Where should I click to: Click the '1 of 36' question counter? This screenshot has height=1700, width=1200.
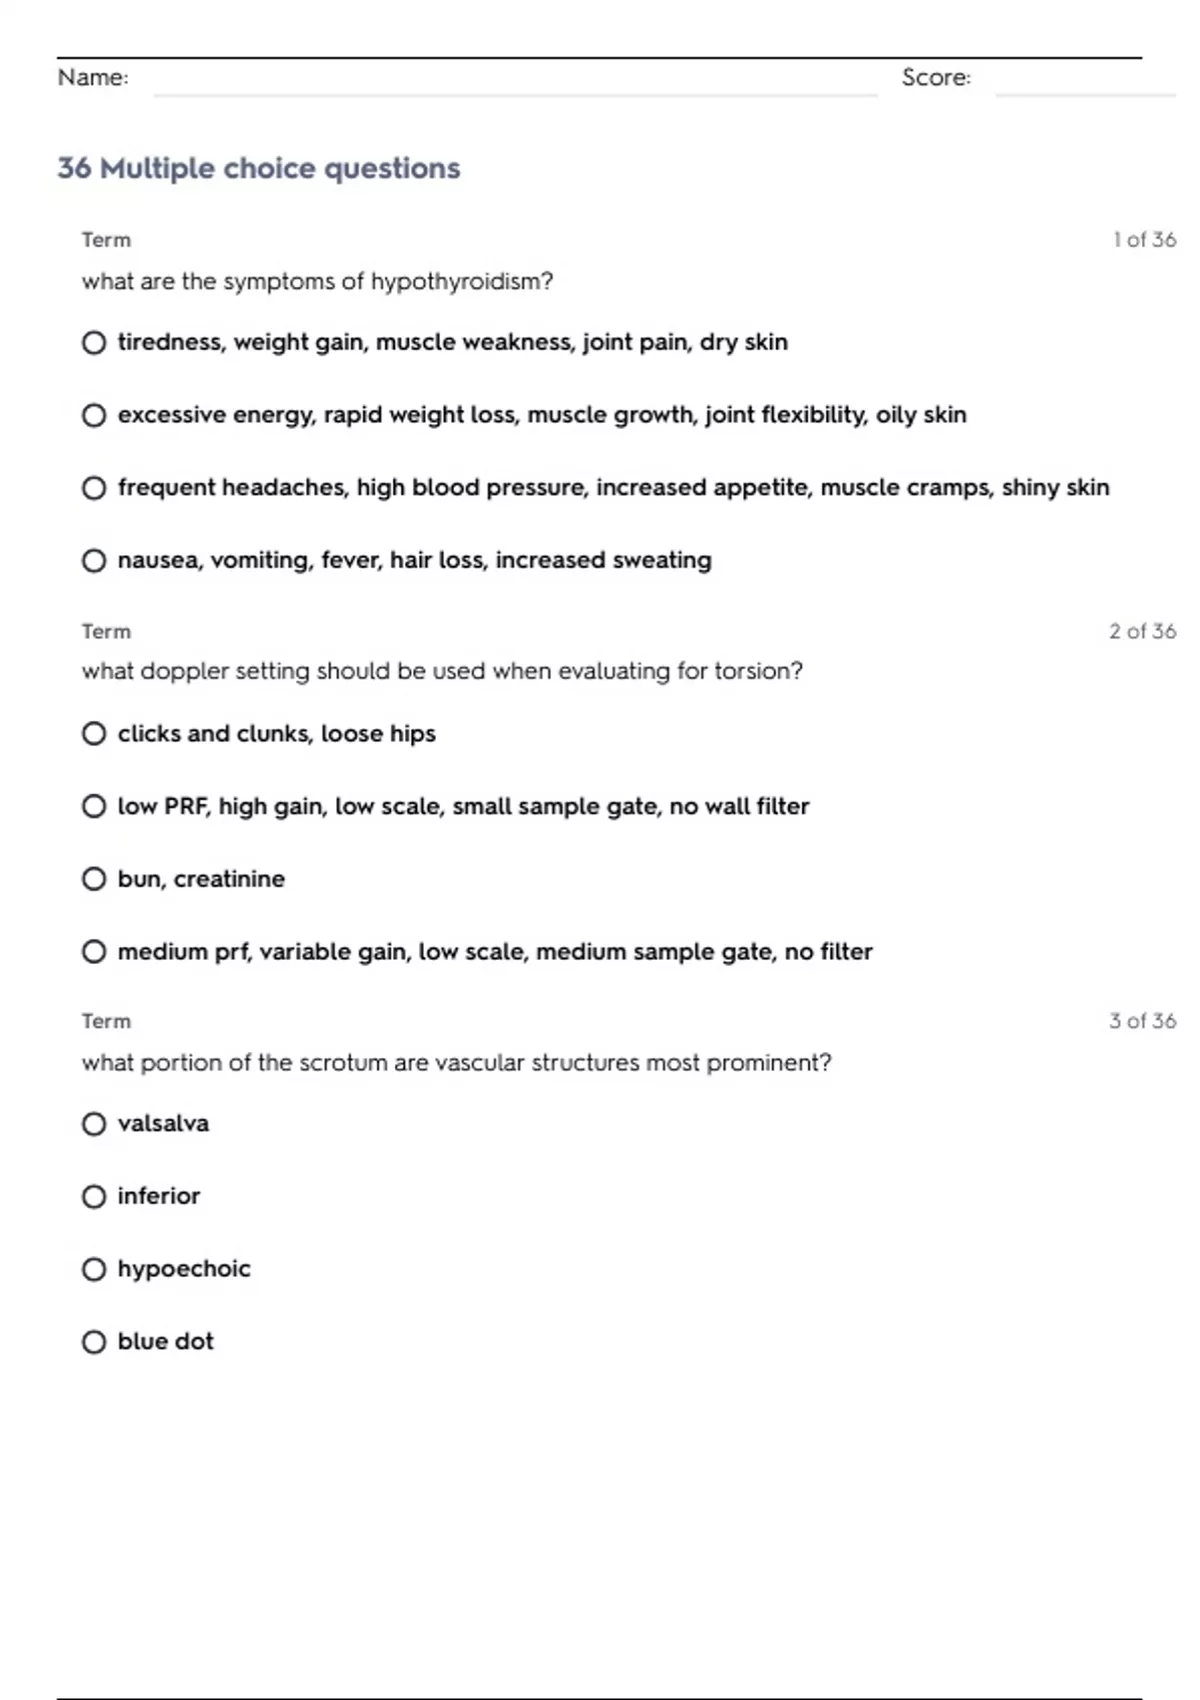[x=1144, y=240]
